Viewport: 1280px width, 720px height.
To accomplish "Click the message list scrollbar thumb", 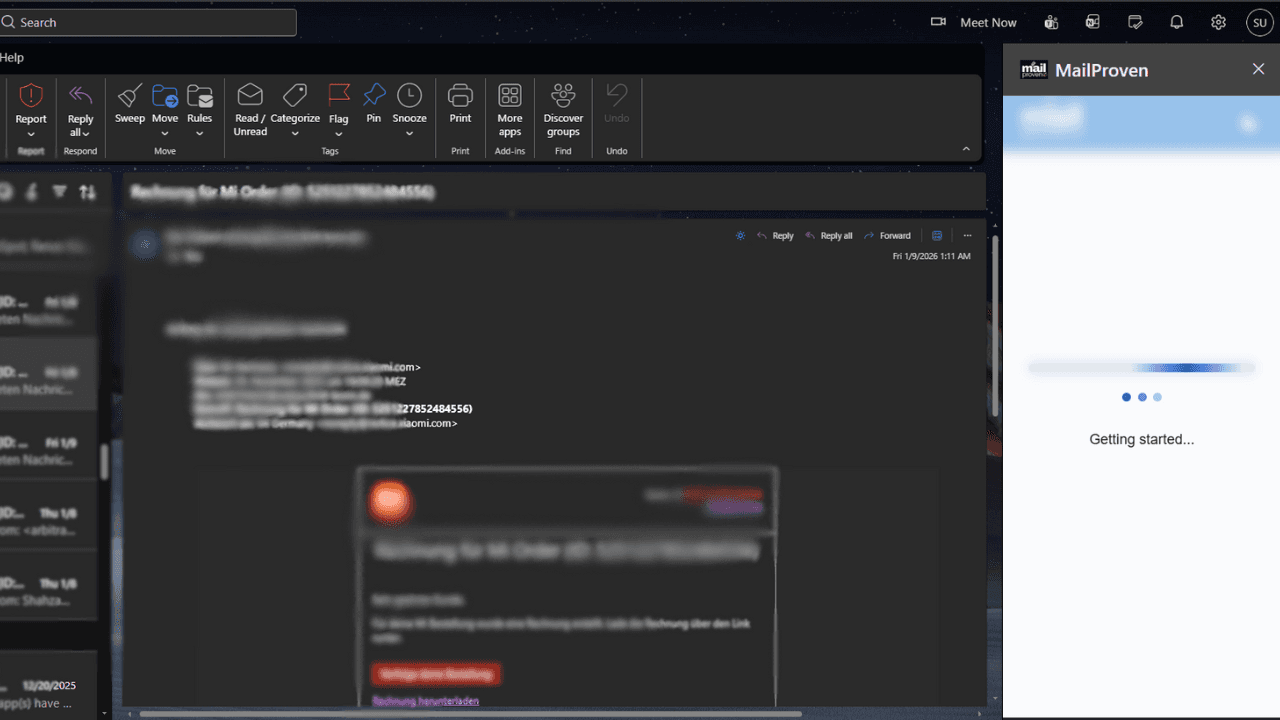I will point(104,462).
